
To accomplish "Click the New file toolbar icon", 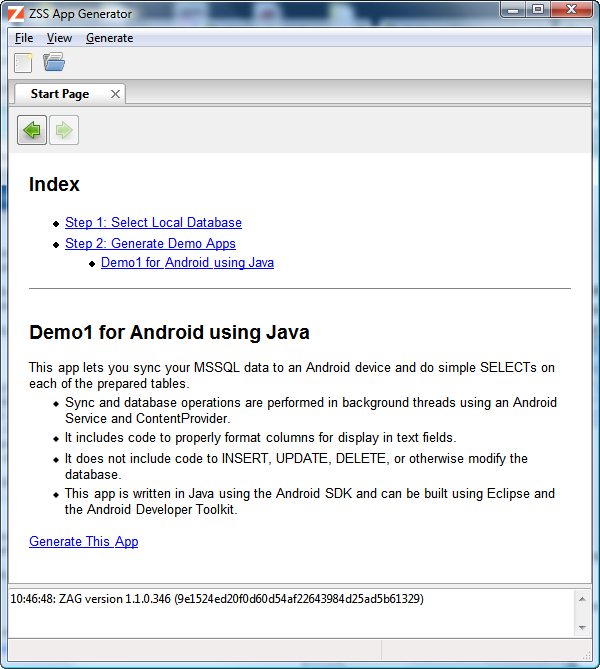I will pyautogui.click(x=23, y=63).
